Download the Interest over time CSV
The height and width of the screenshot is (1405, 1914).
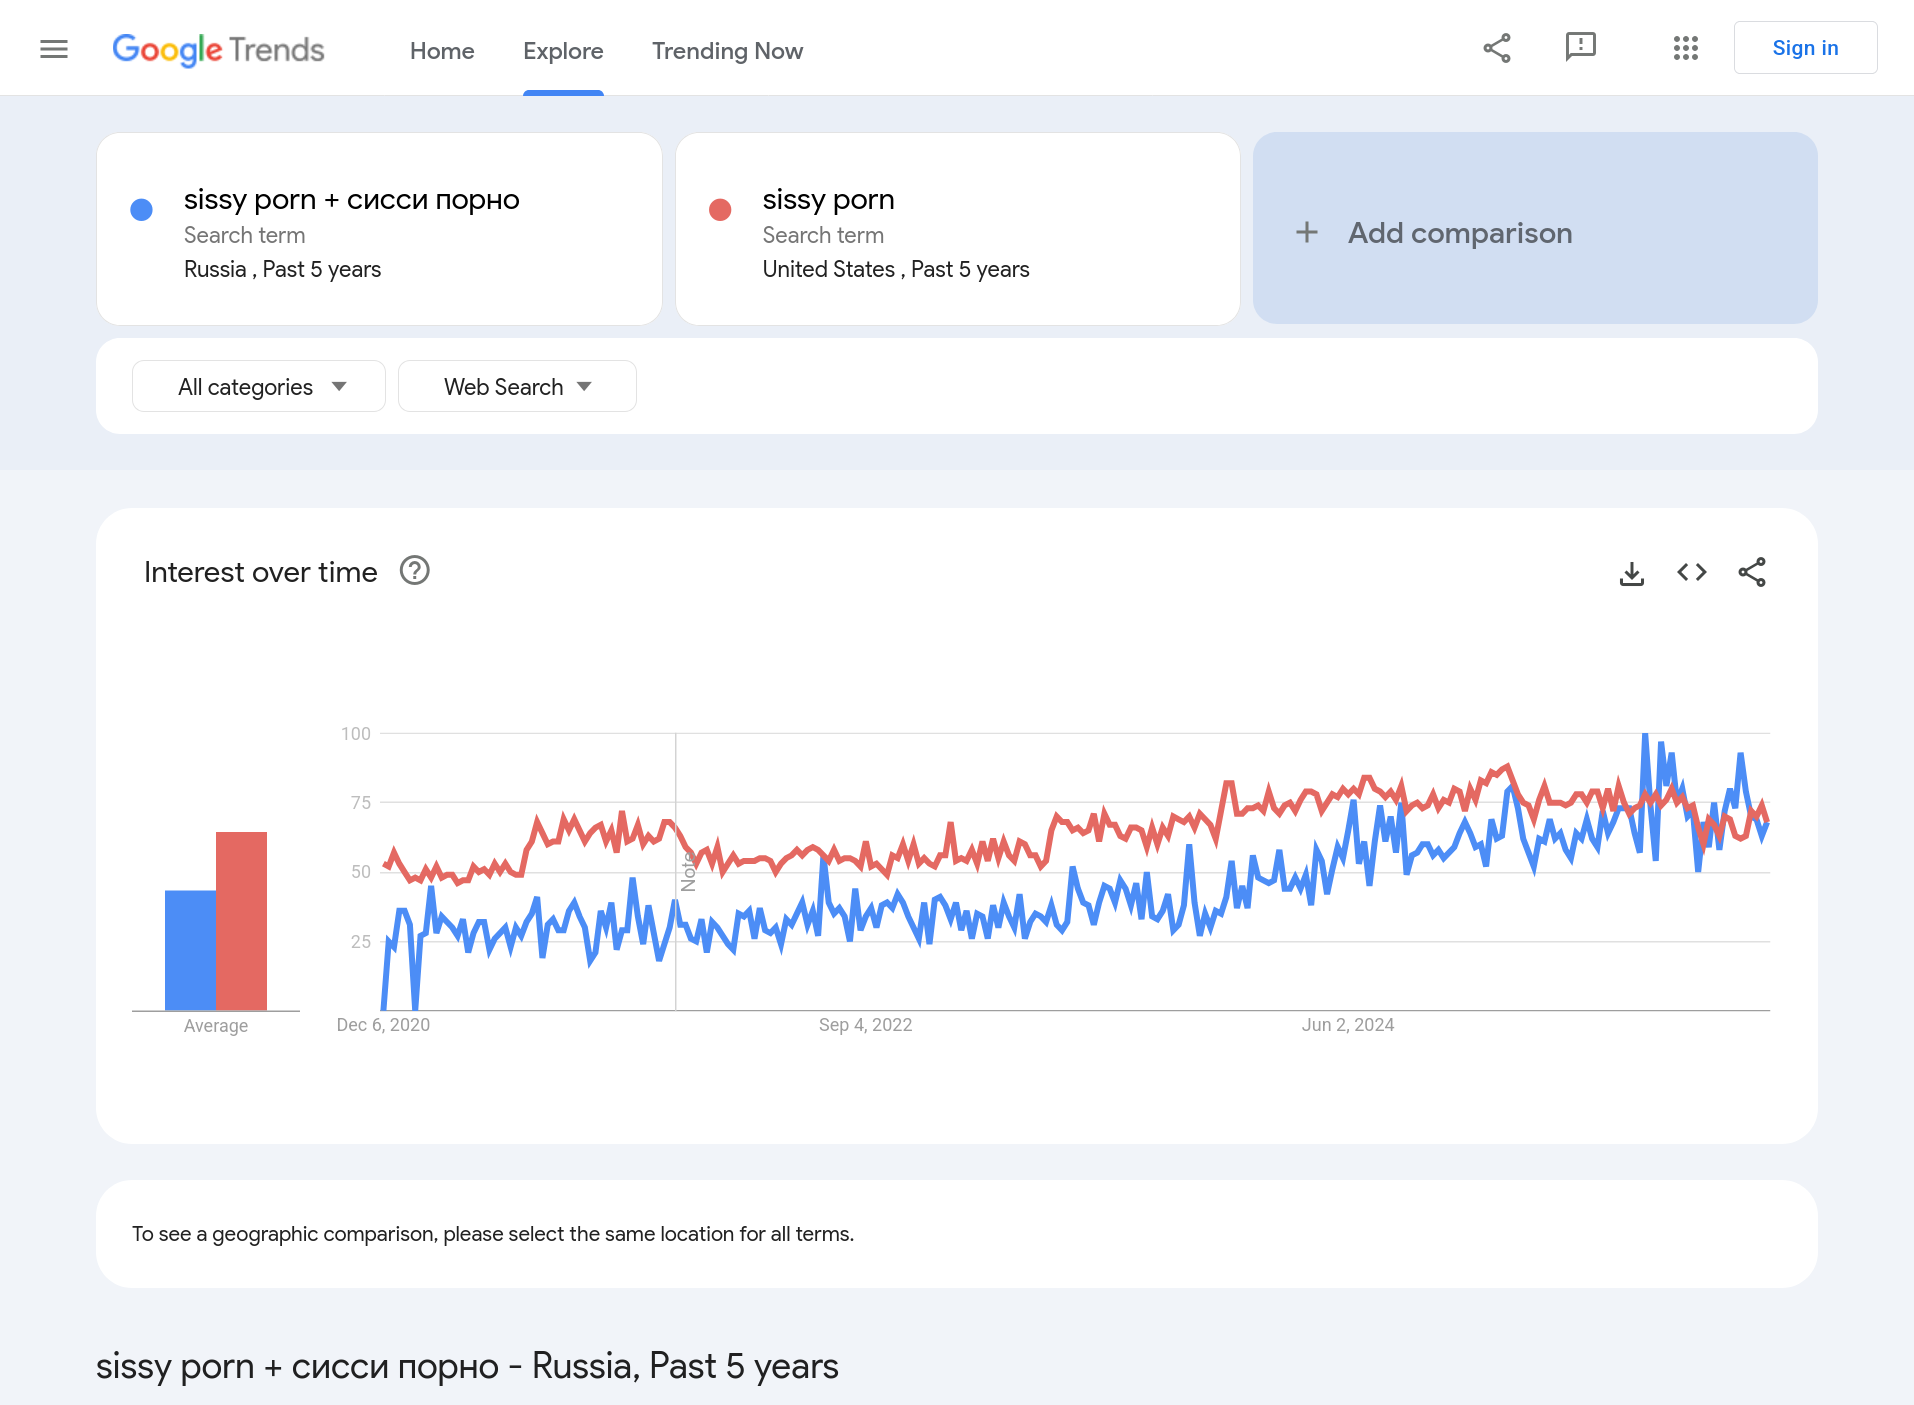[1632, 573]
